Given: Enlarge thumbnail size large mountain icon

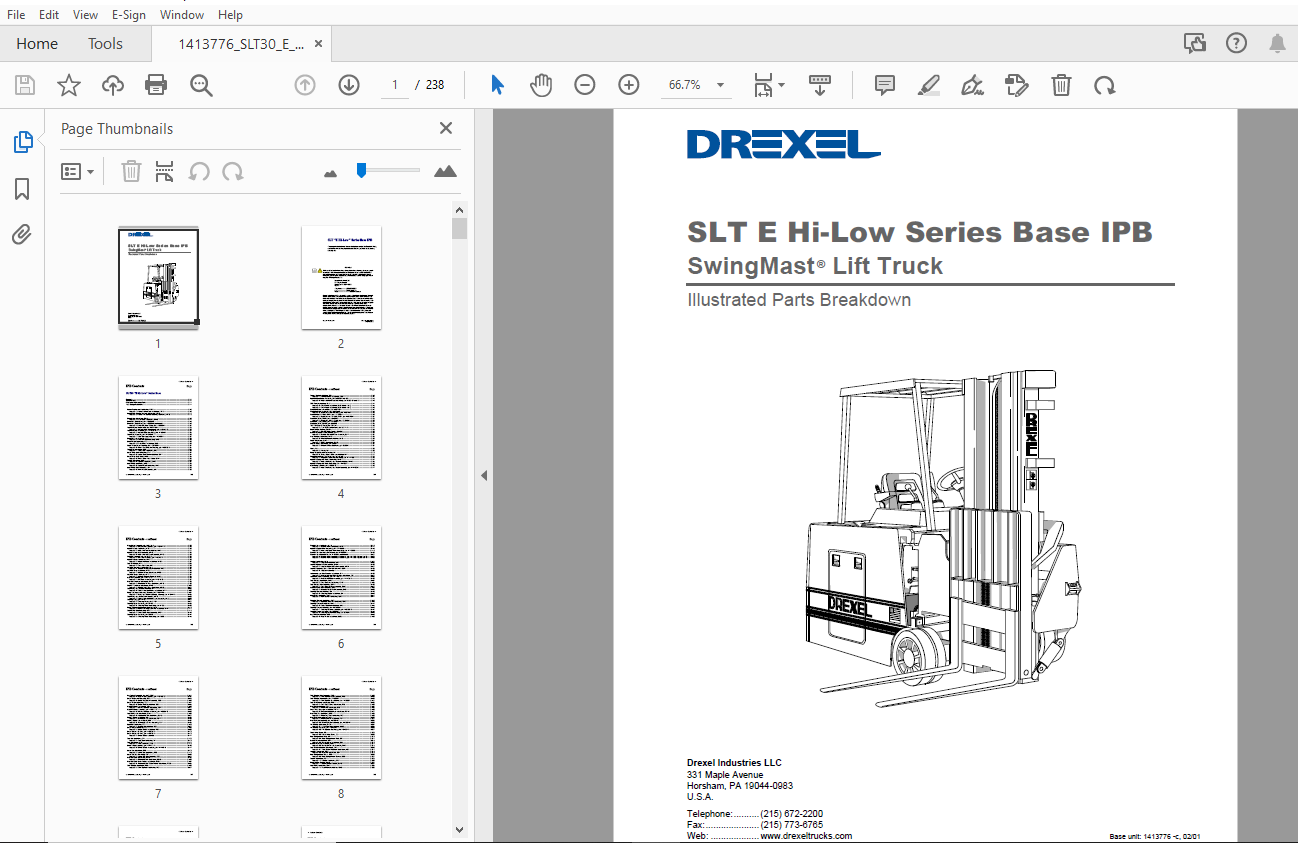Looking at the screenshot, I should coord(445,171).
